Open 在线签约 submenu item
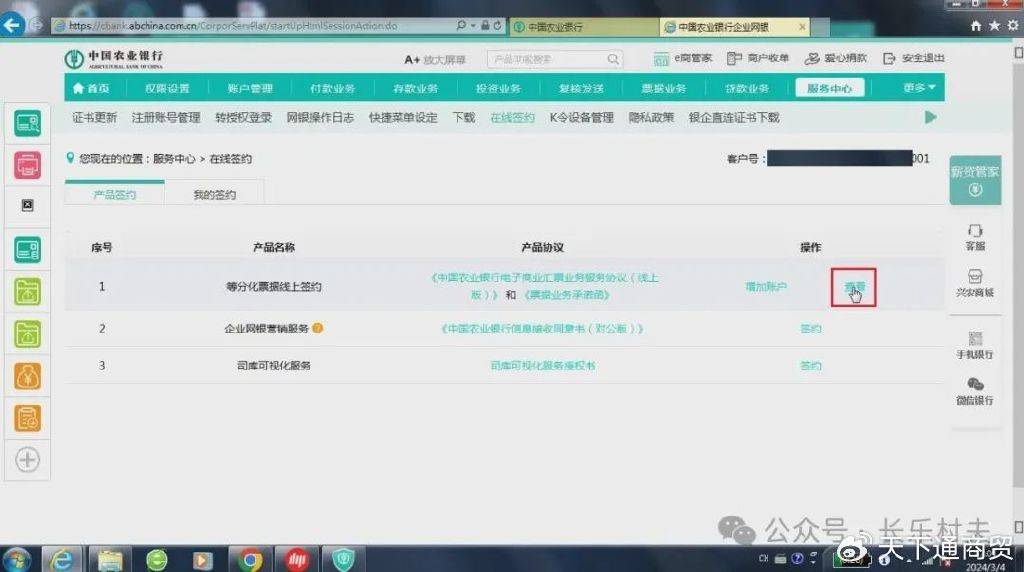Viewport: 1024px width, 572px height. tap(512, 118)
